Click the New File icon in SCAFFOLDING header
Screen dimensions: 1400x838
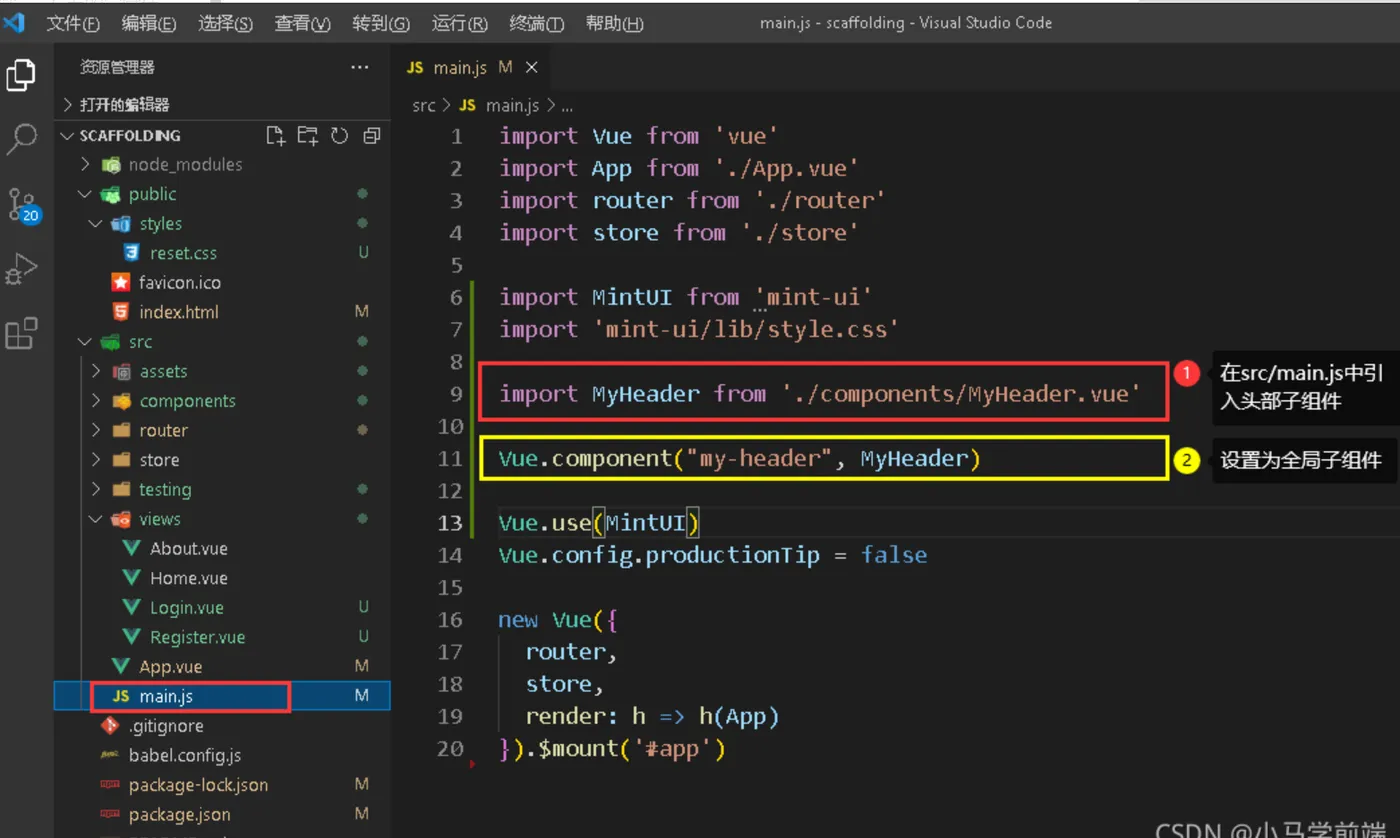275,135
